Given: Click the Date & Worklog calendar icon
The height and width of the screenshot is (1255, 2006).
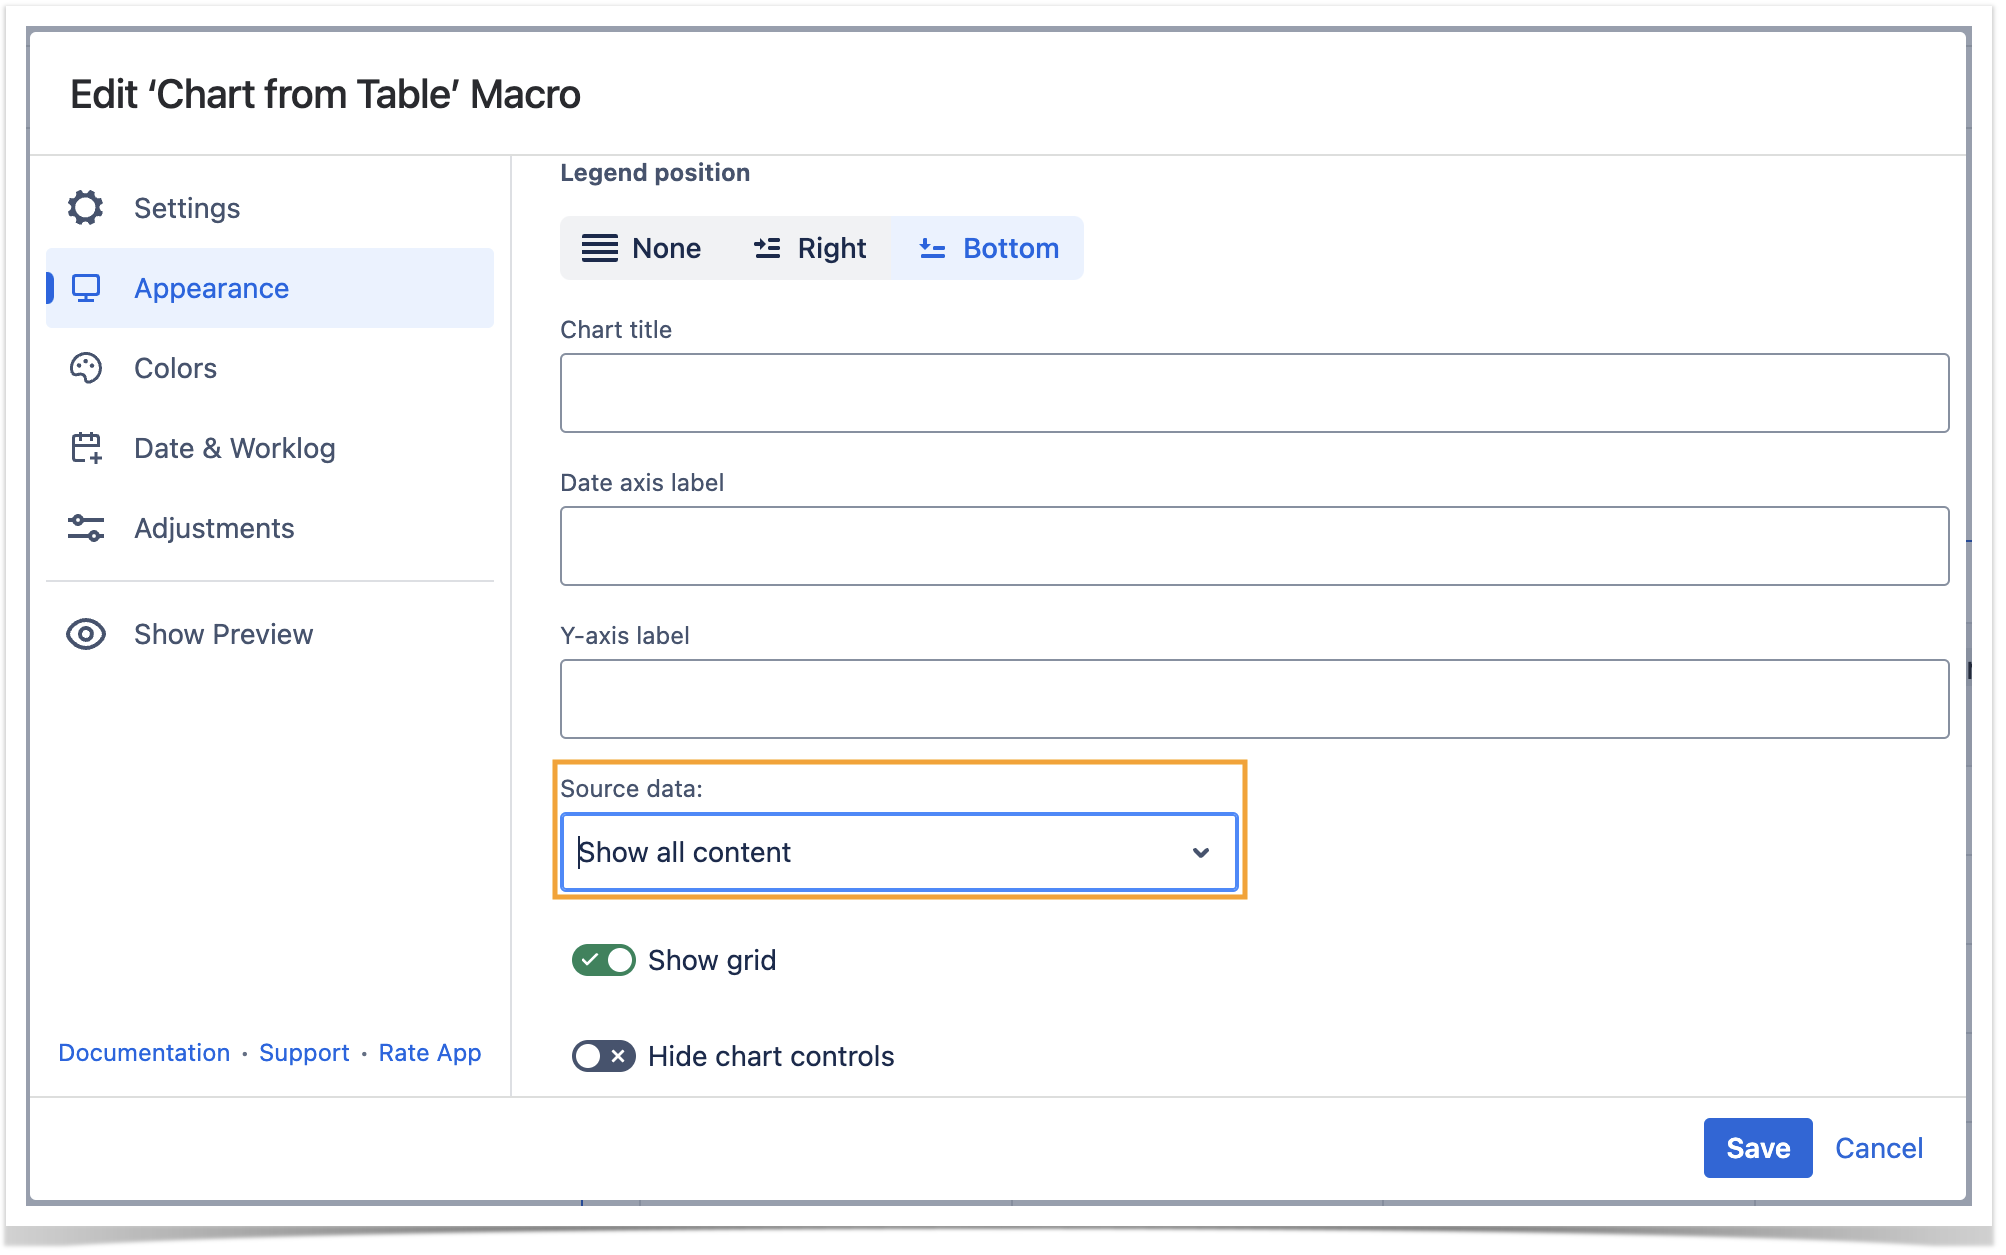Looking at the screenshot, I should click(86, 448).
